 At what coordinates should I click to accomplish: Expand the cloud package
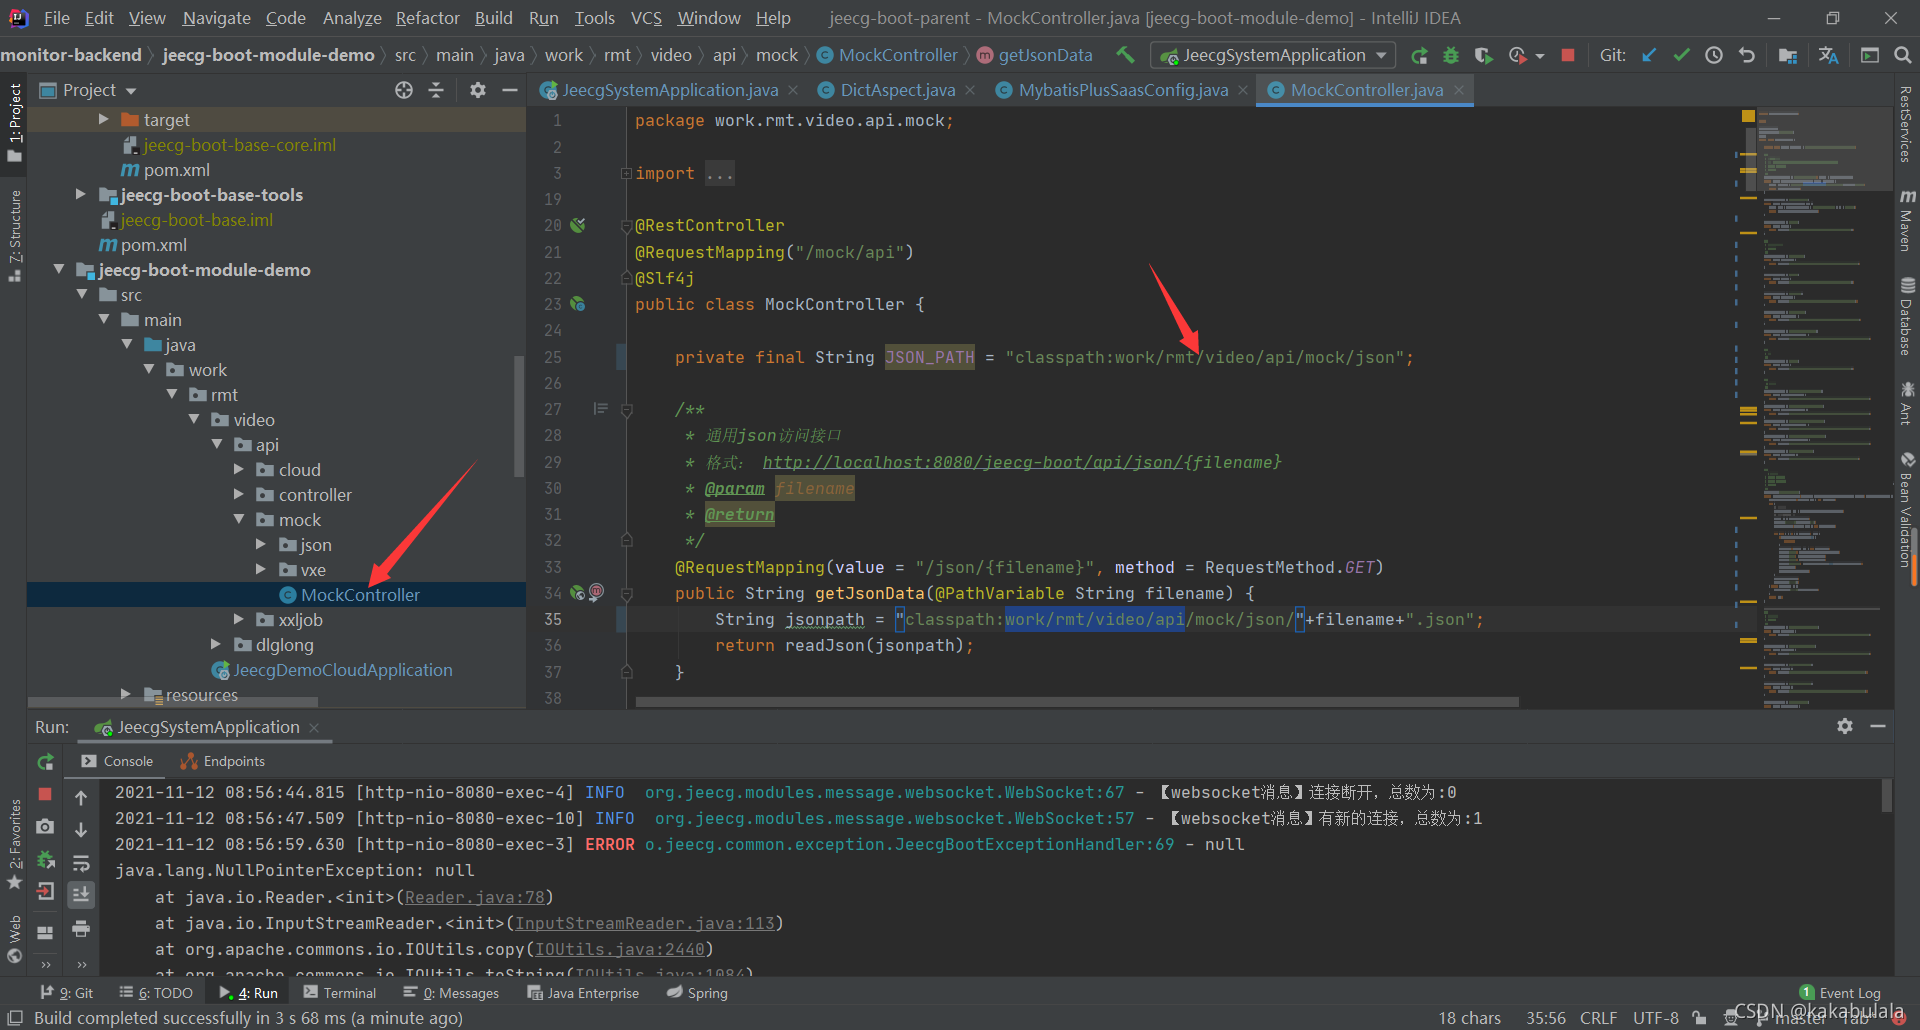pyautogui.click(x=239, y=469)
